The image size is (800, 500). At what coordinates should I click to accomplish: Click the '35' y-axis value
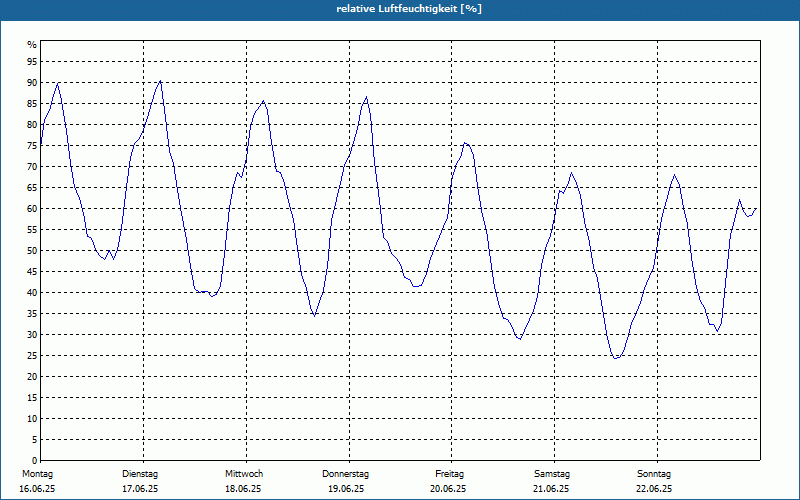32,314
